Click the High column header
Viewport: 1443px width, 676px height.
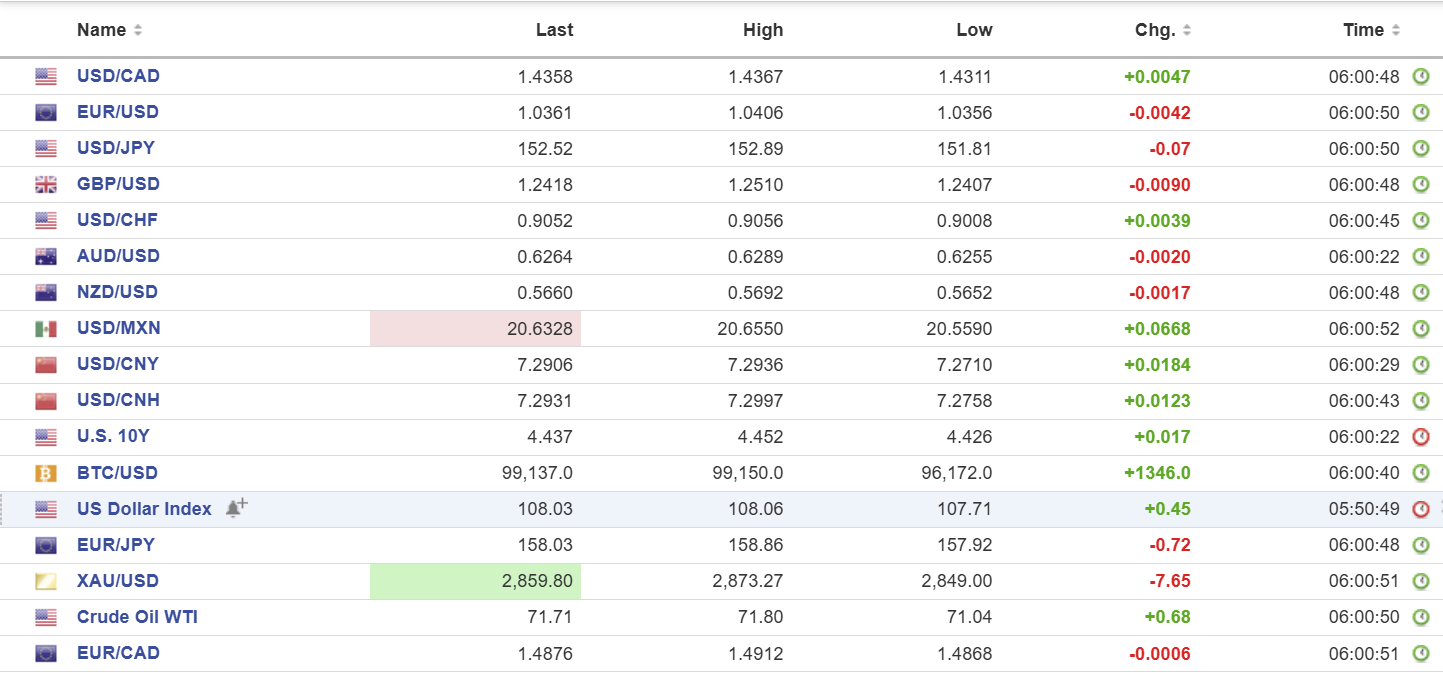[x=763, y=30]
